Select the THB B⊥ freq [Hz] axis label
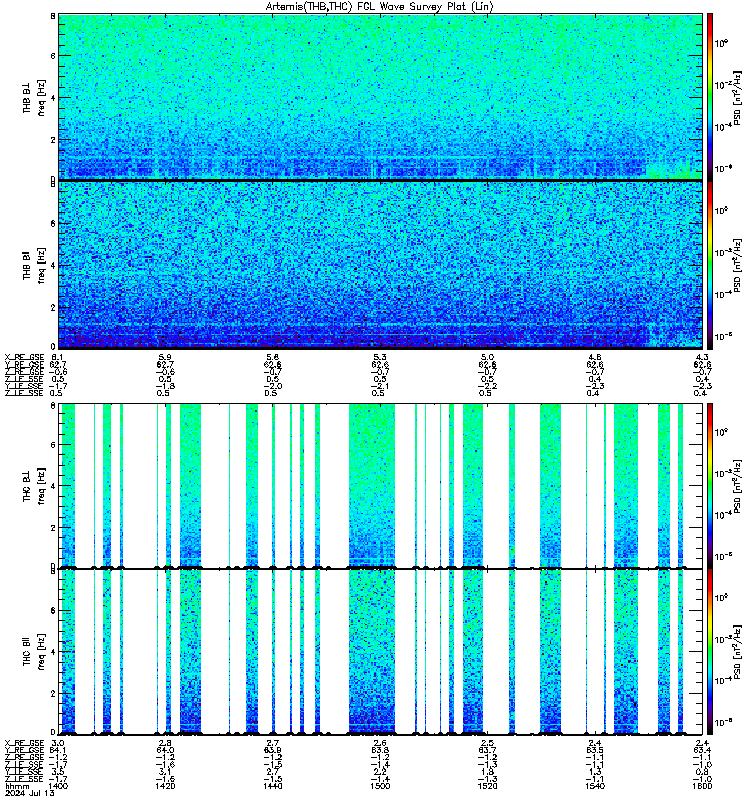This screenshot has width=750, height=800. (34, 97)
